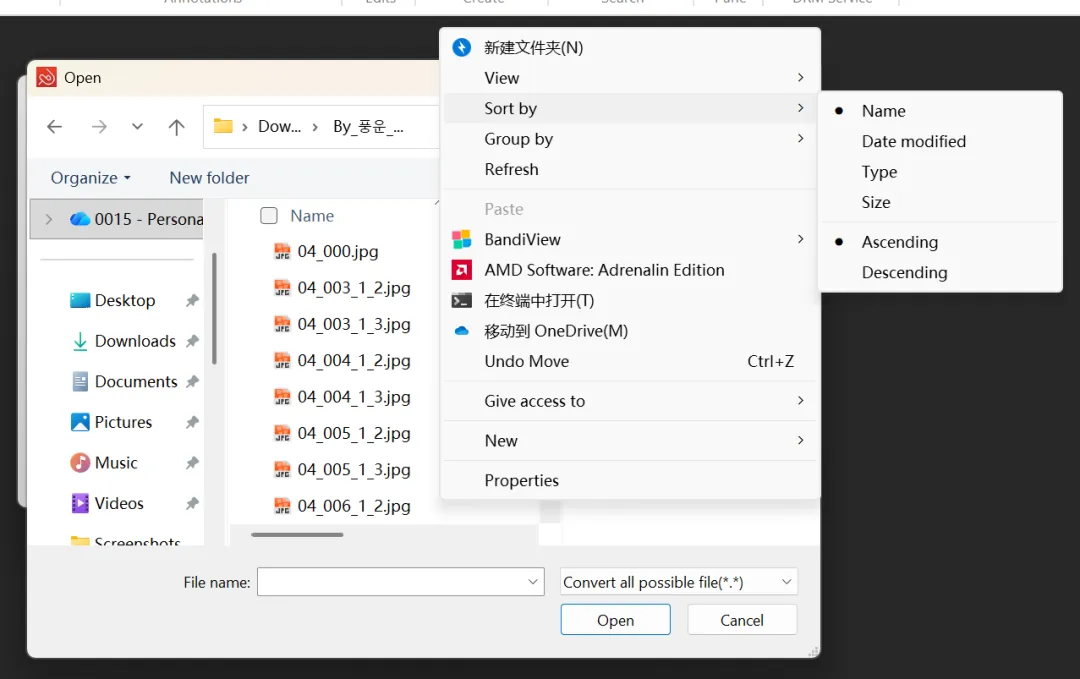Sort by Date modified option
The image size is (1080, 679).
click(x=940, y=141)
